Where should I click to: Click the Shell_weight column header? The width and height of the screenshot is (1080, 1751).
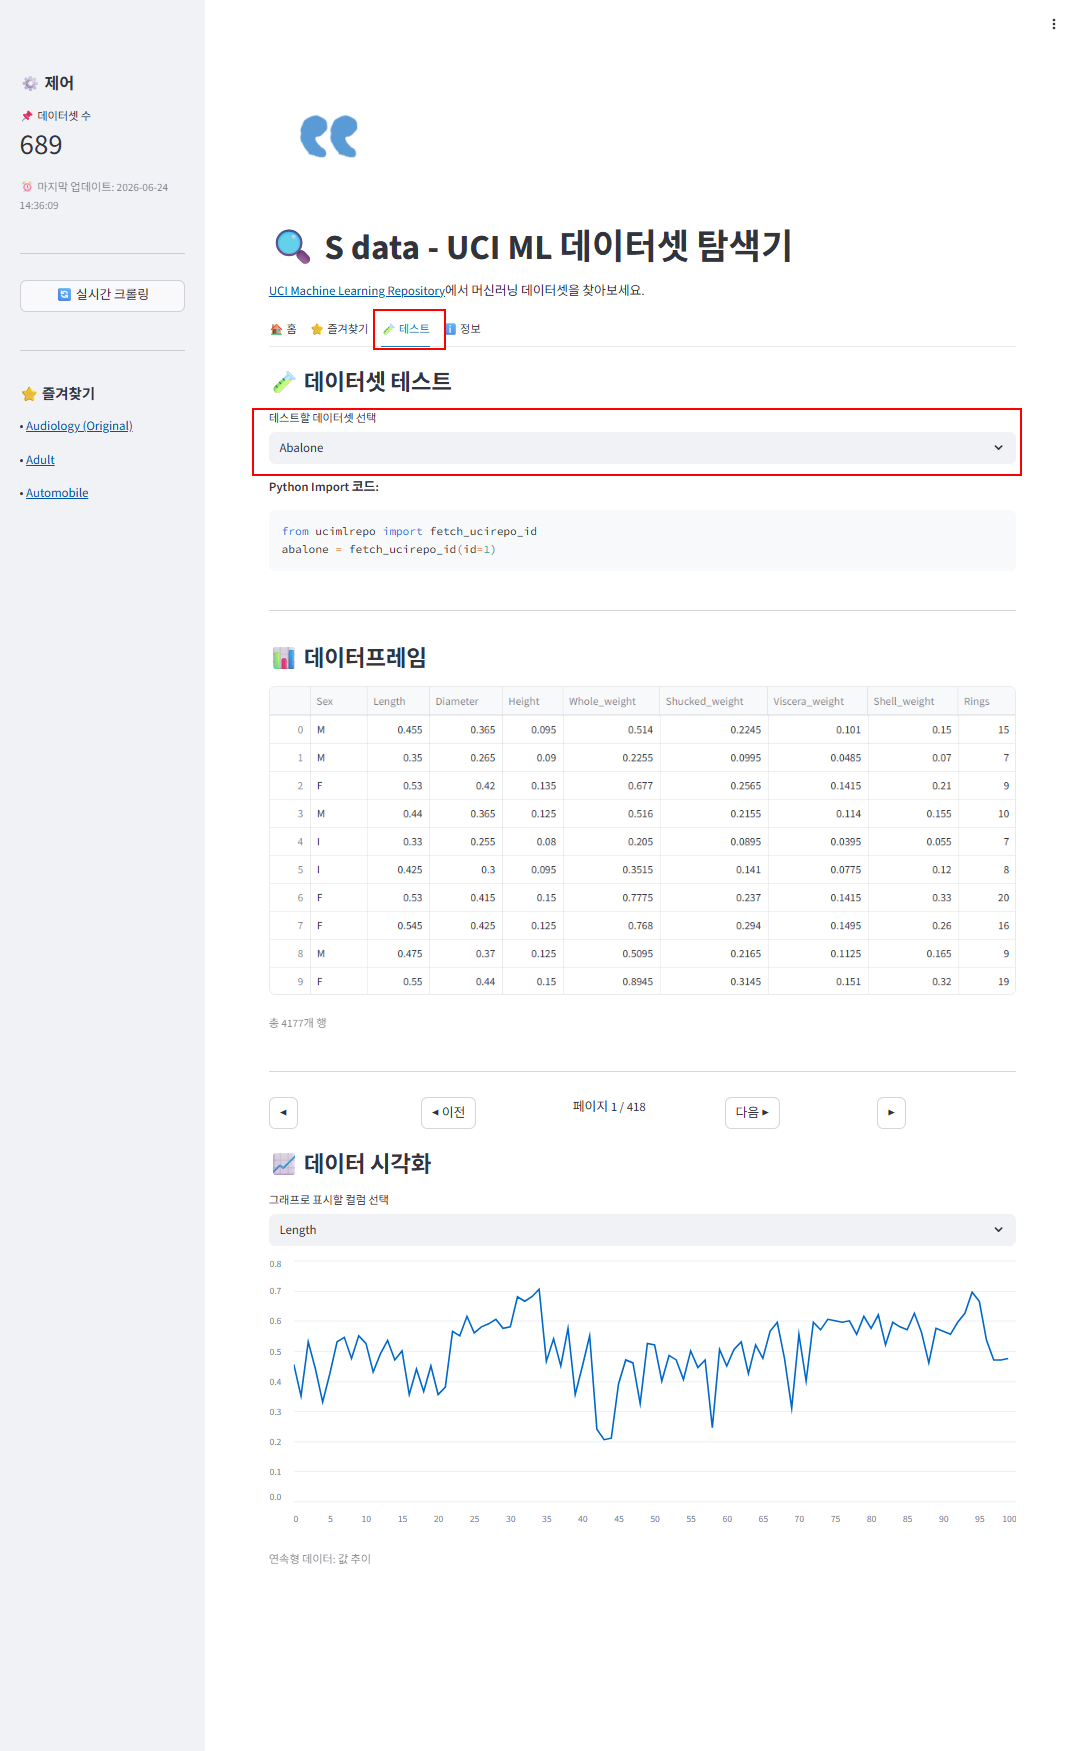(x=912, y=701)
